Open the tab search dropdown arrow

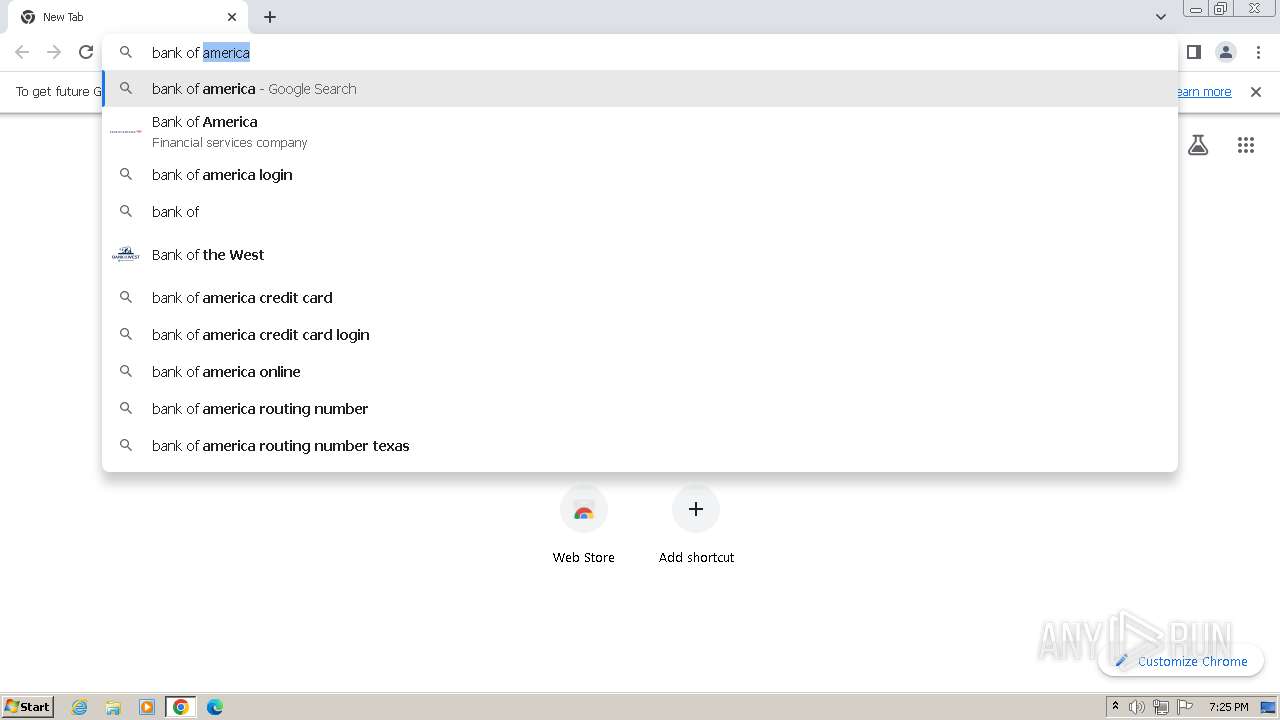[1161, 17]
